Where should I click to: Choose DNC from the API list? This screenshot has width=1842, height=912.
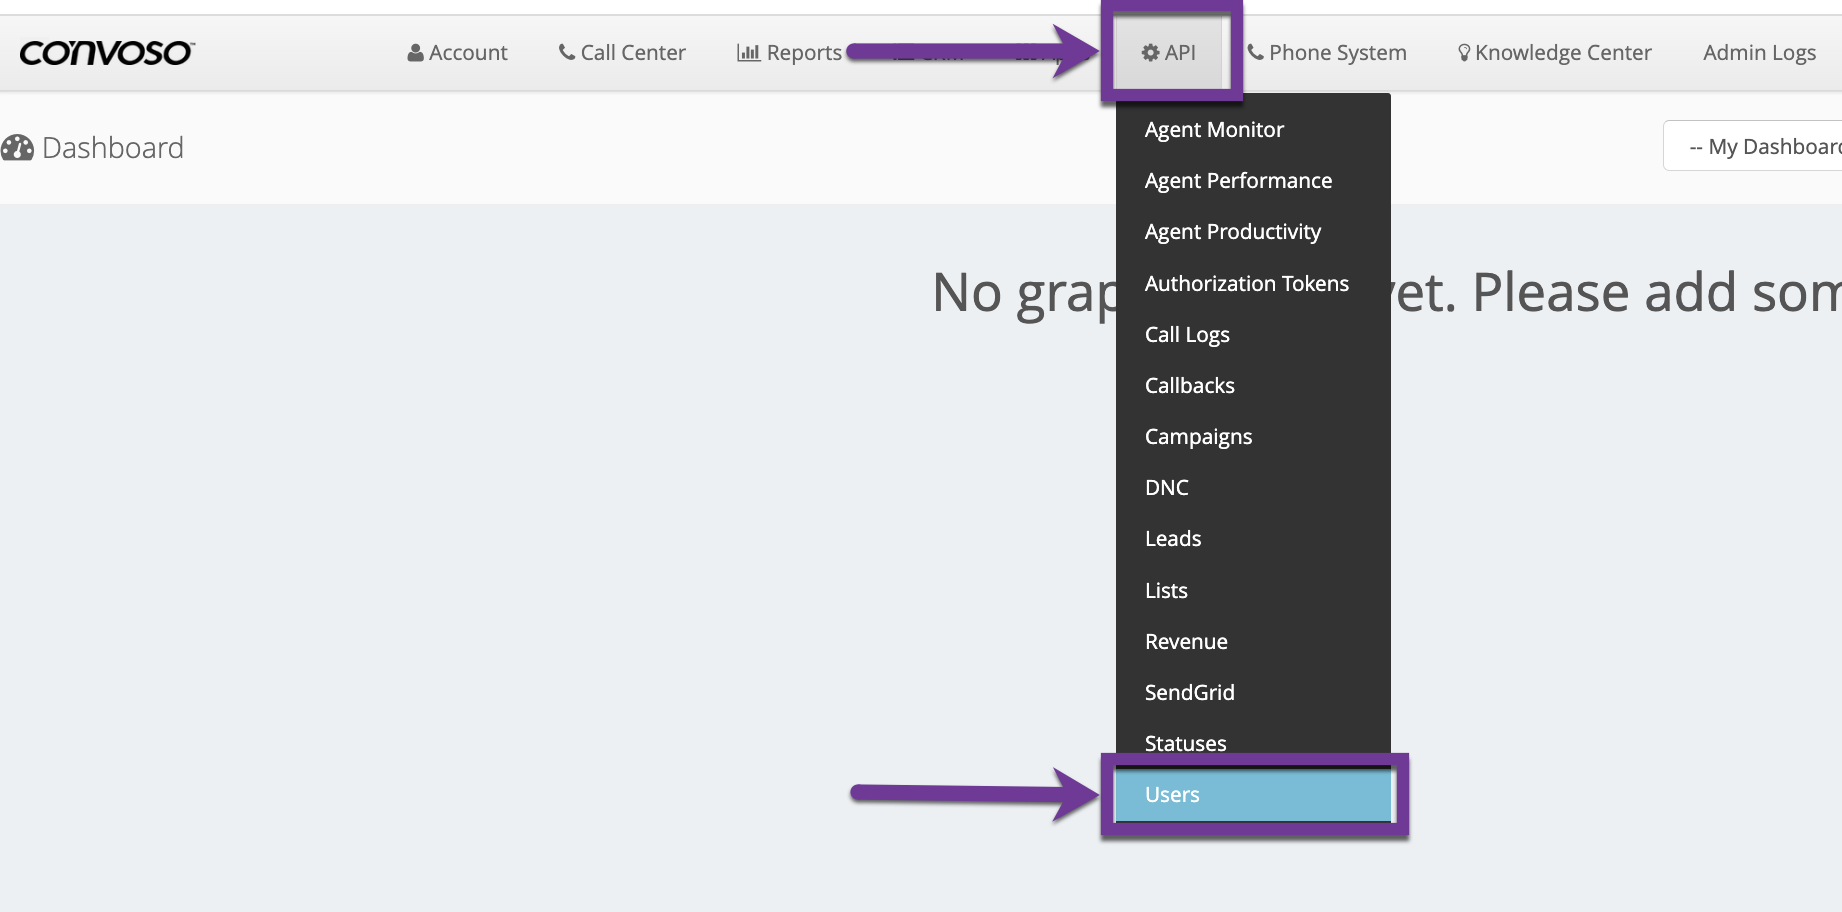(1167, 488)
